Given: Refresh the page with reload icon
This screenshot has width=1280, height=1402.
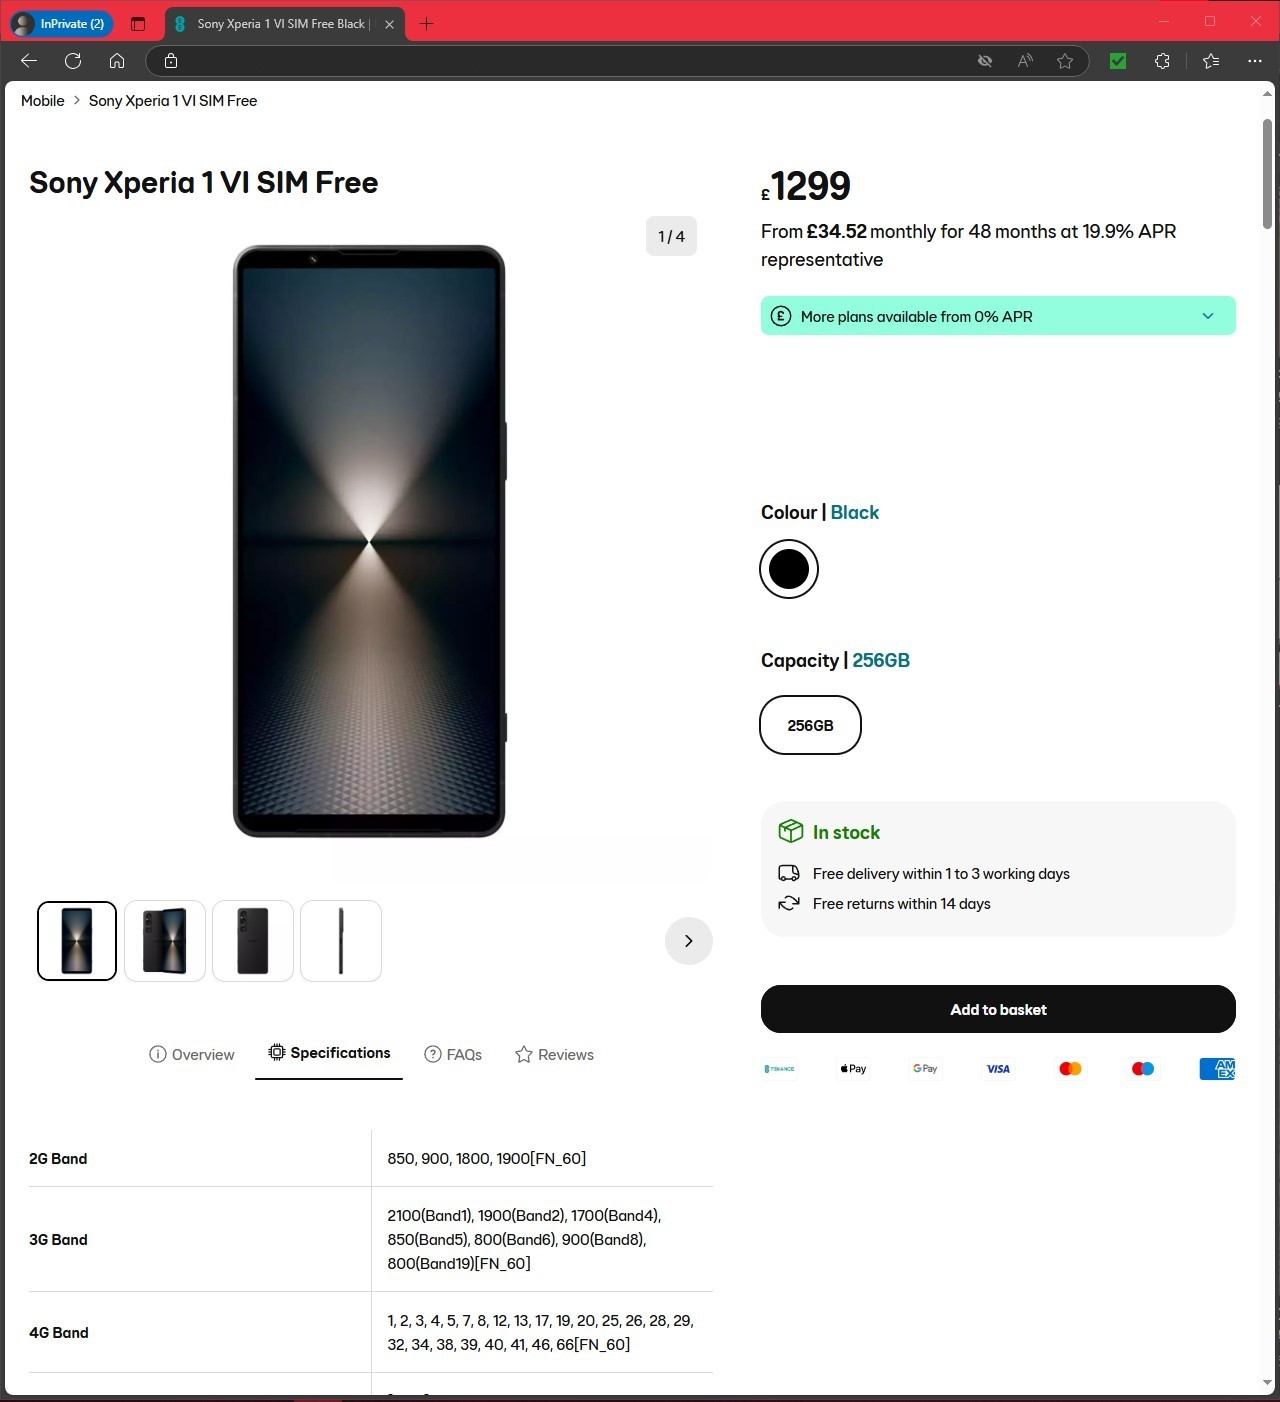Looking at the screenshot, I should (73, 61).
